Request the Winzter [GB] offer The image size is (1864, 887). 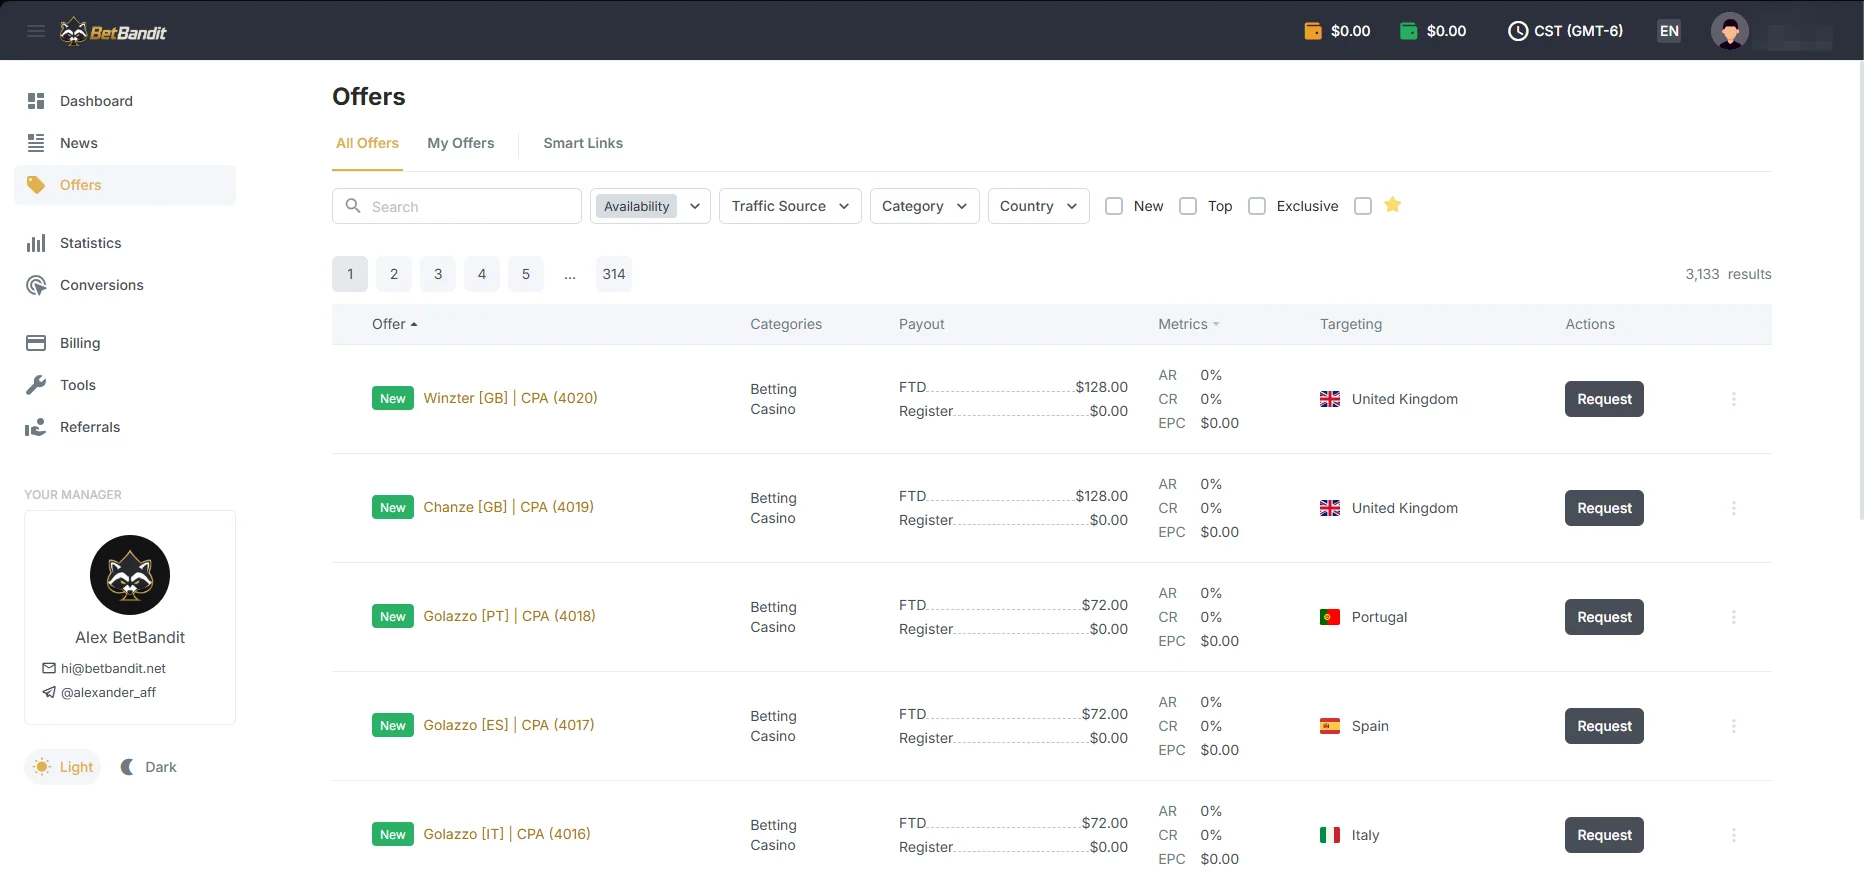click(x=1604, y=399)
